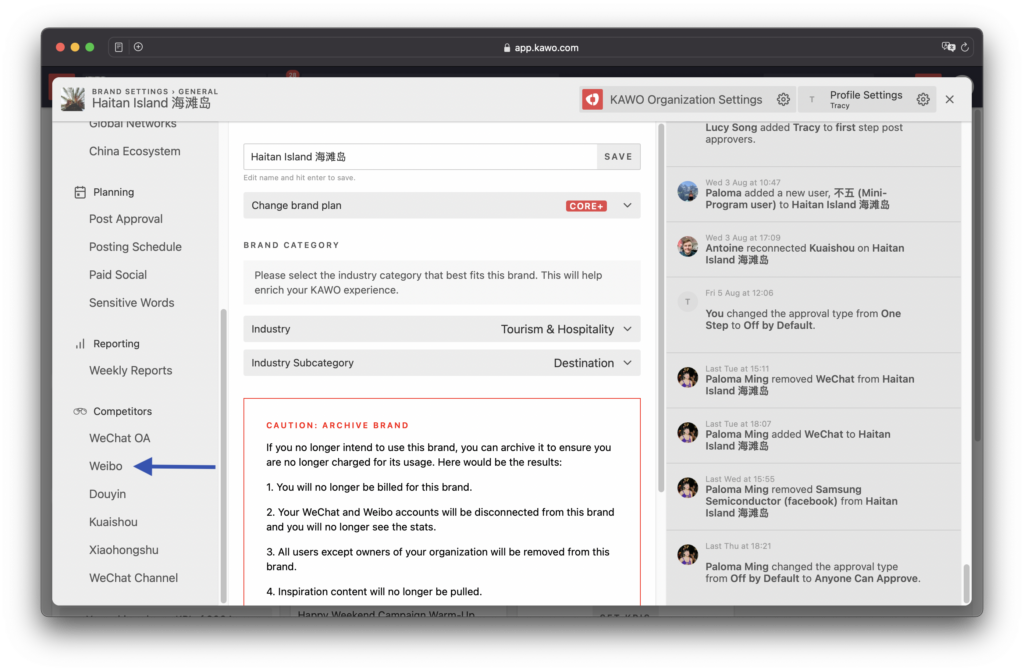Open Sensitive Words page

click(131, 303)
